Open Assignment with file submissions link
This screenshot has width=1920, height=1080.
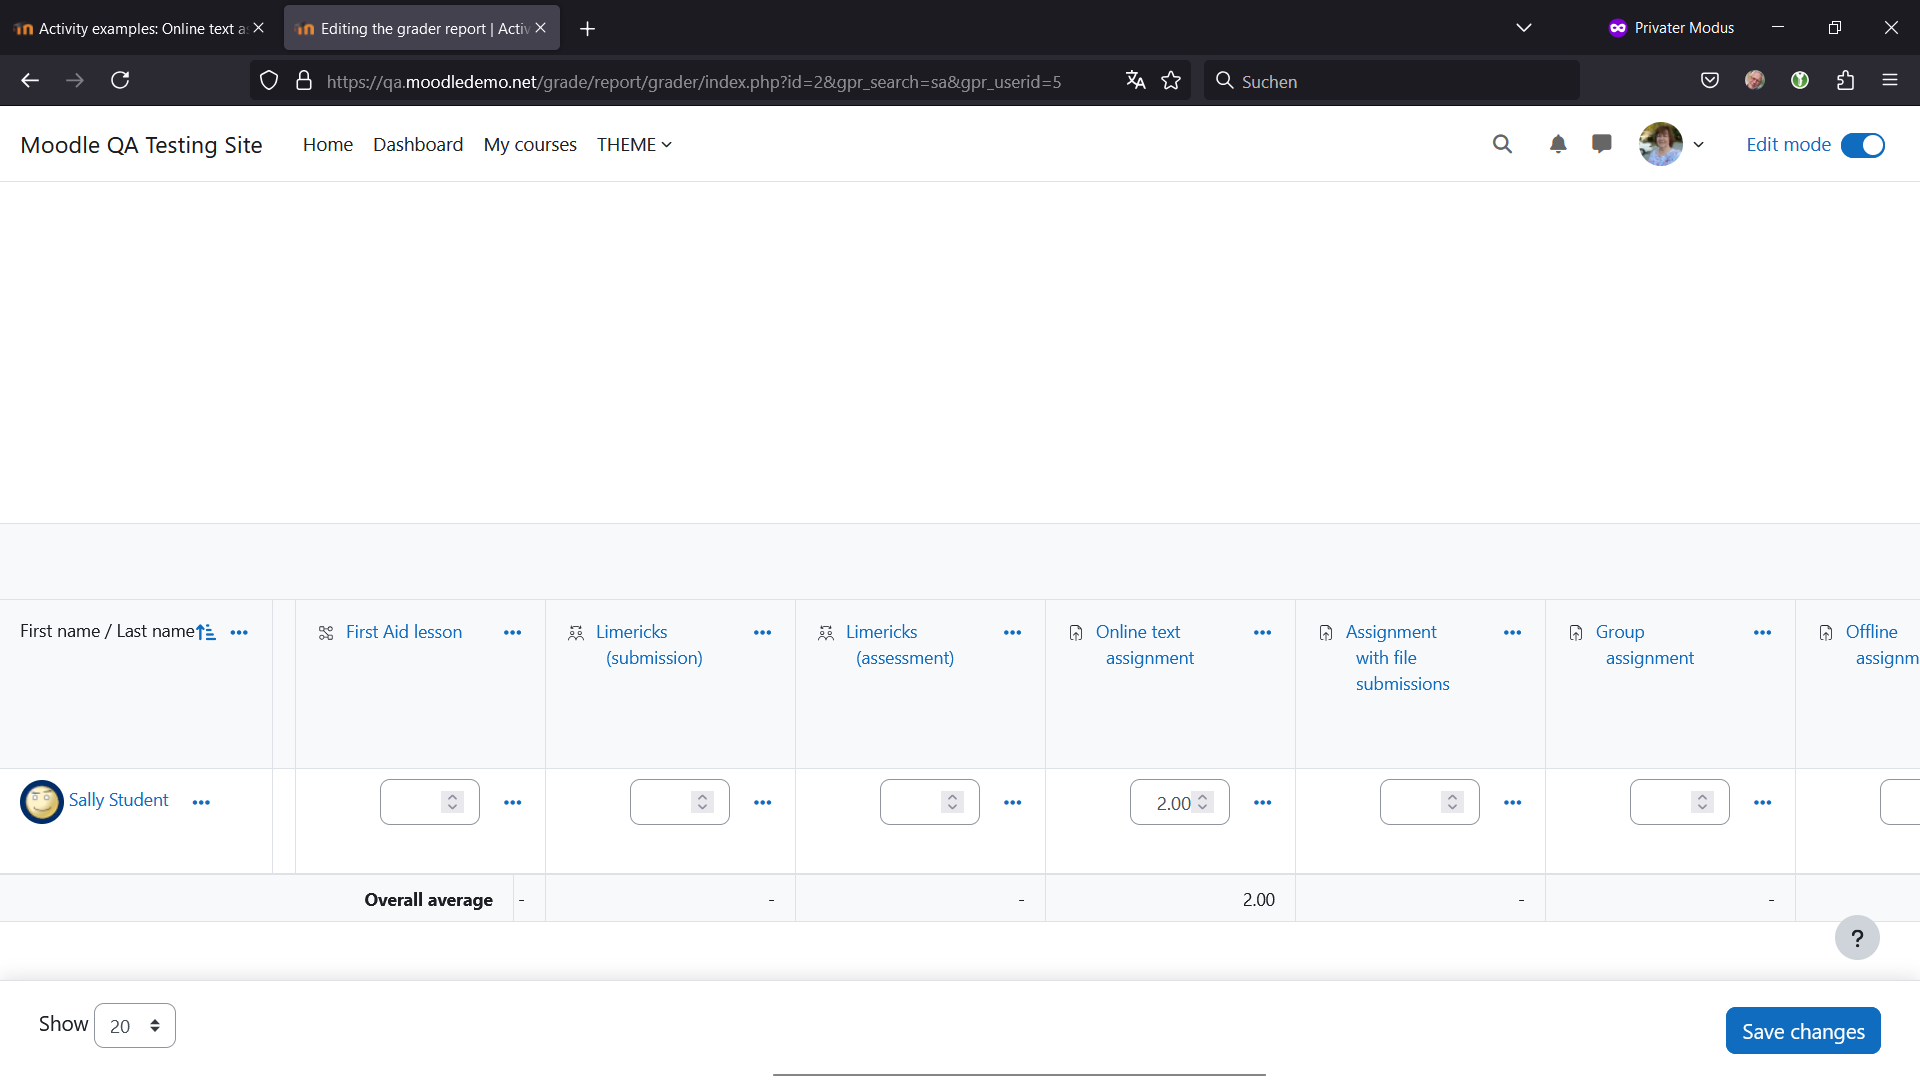[1398, 658]
